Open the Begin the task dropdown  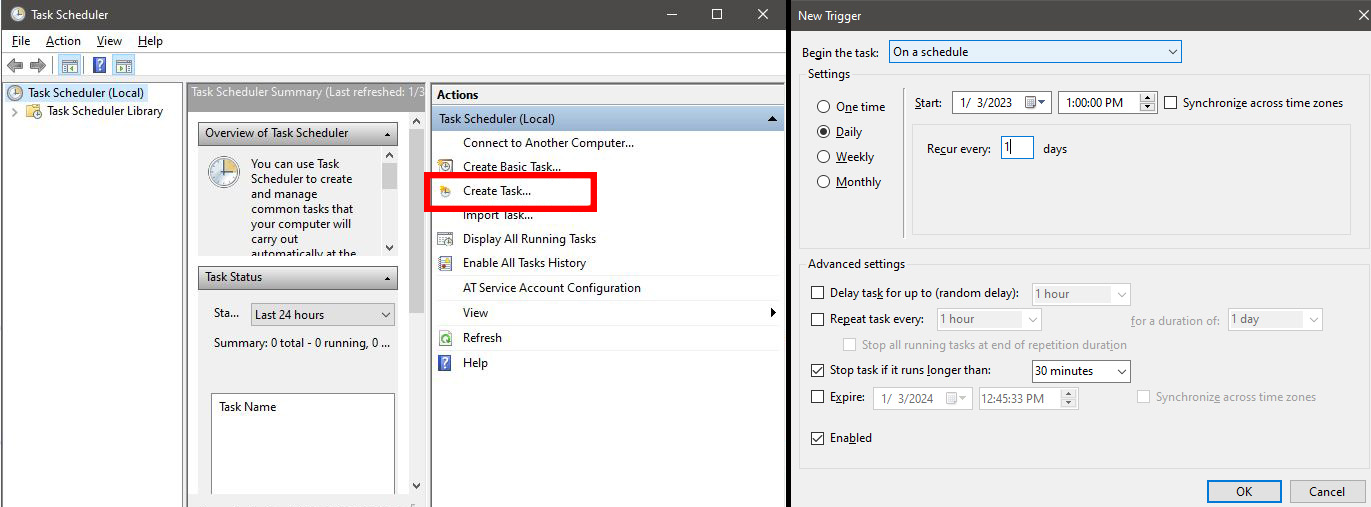tap(1035, 52)
